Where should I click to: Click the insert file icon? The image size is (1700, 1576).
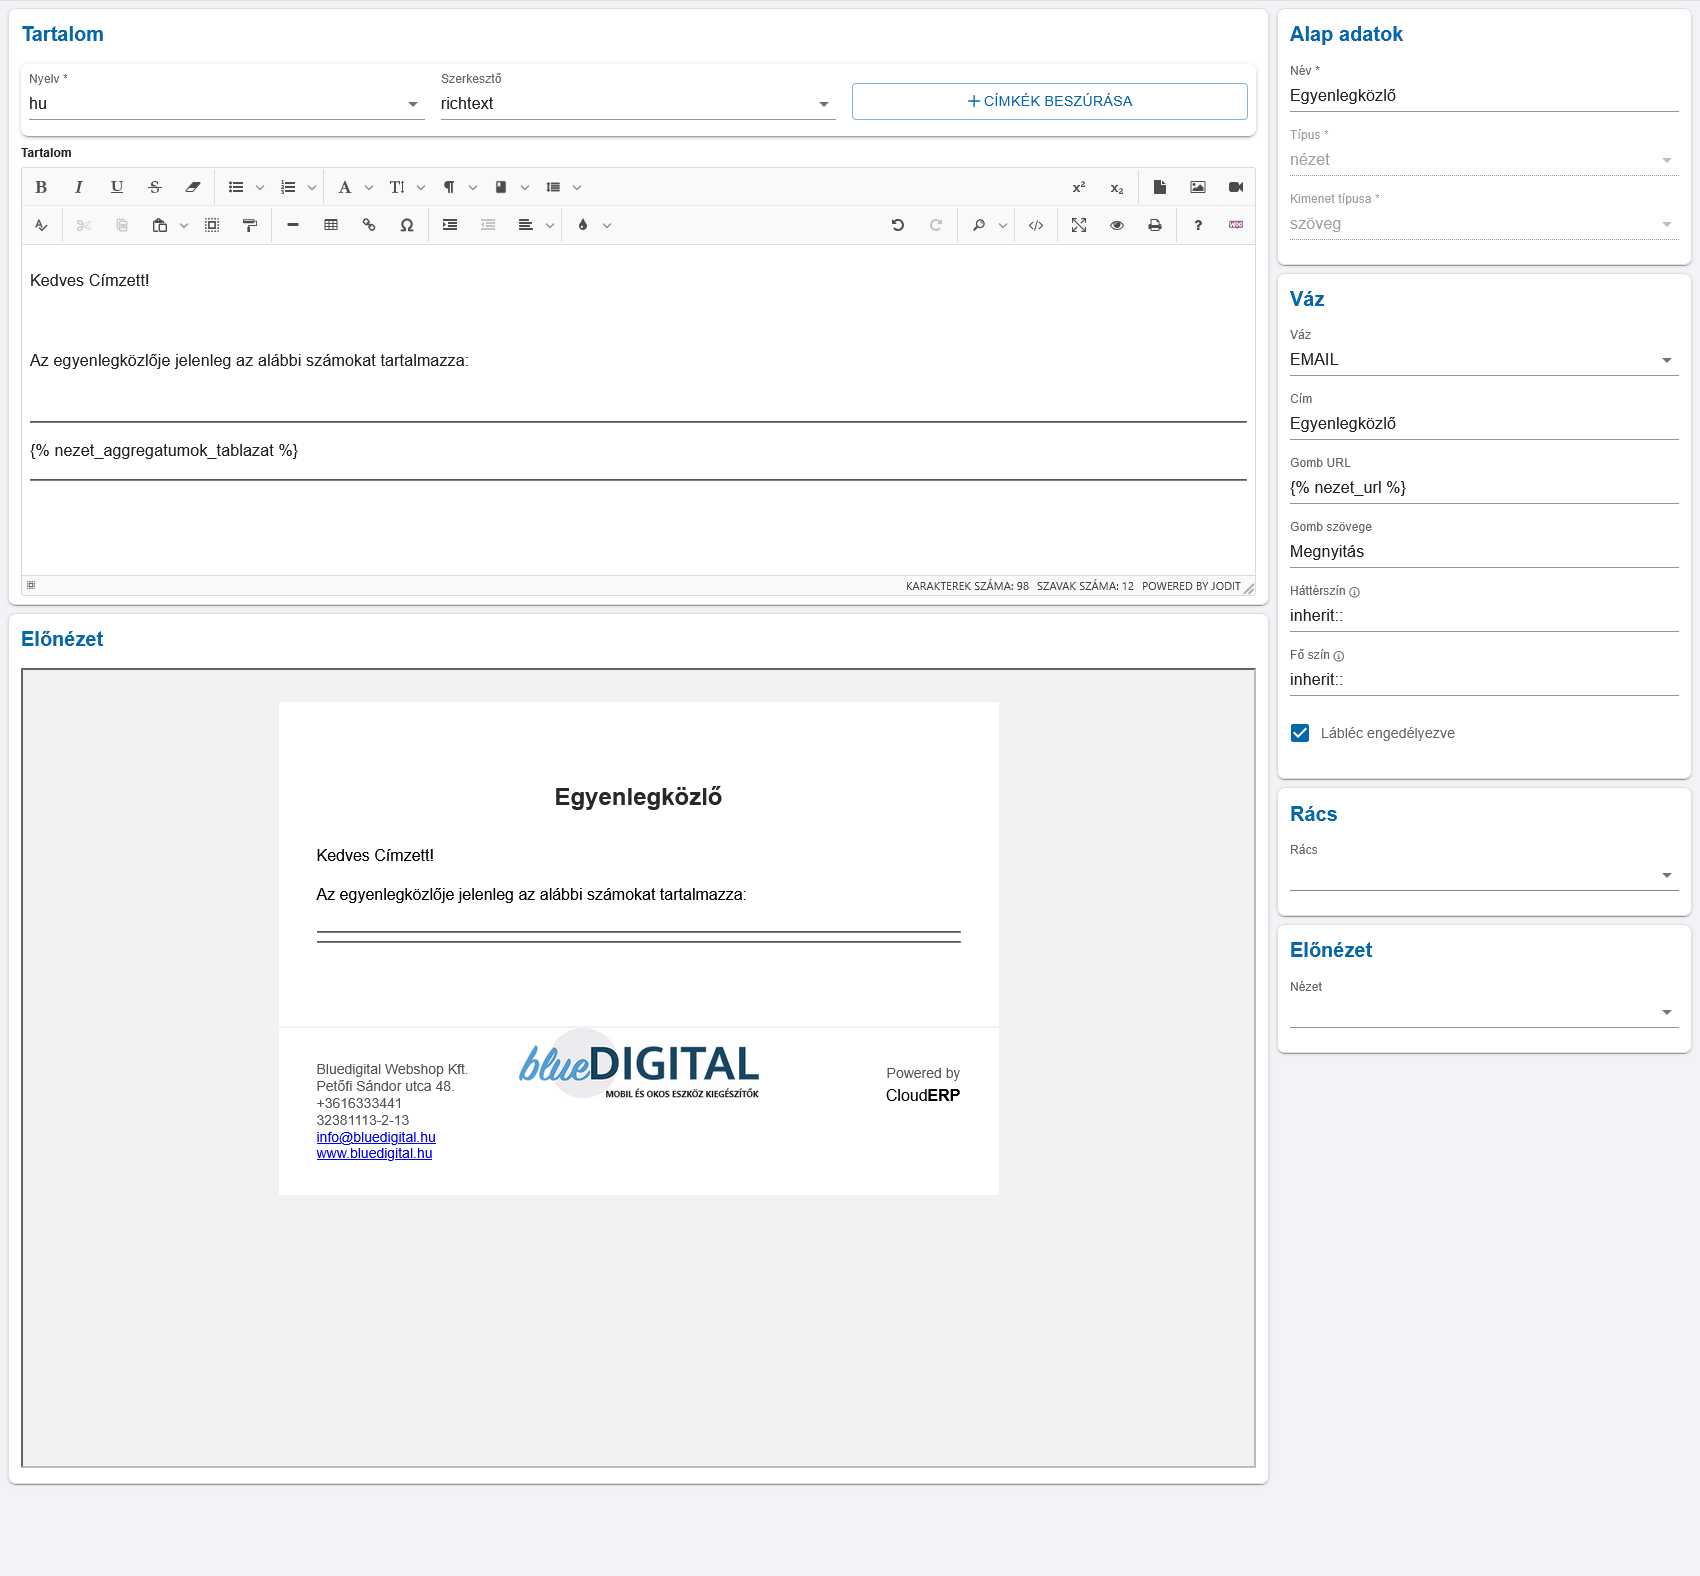1160,187
